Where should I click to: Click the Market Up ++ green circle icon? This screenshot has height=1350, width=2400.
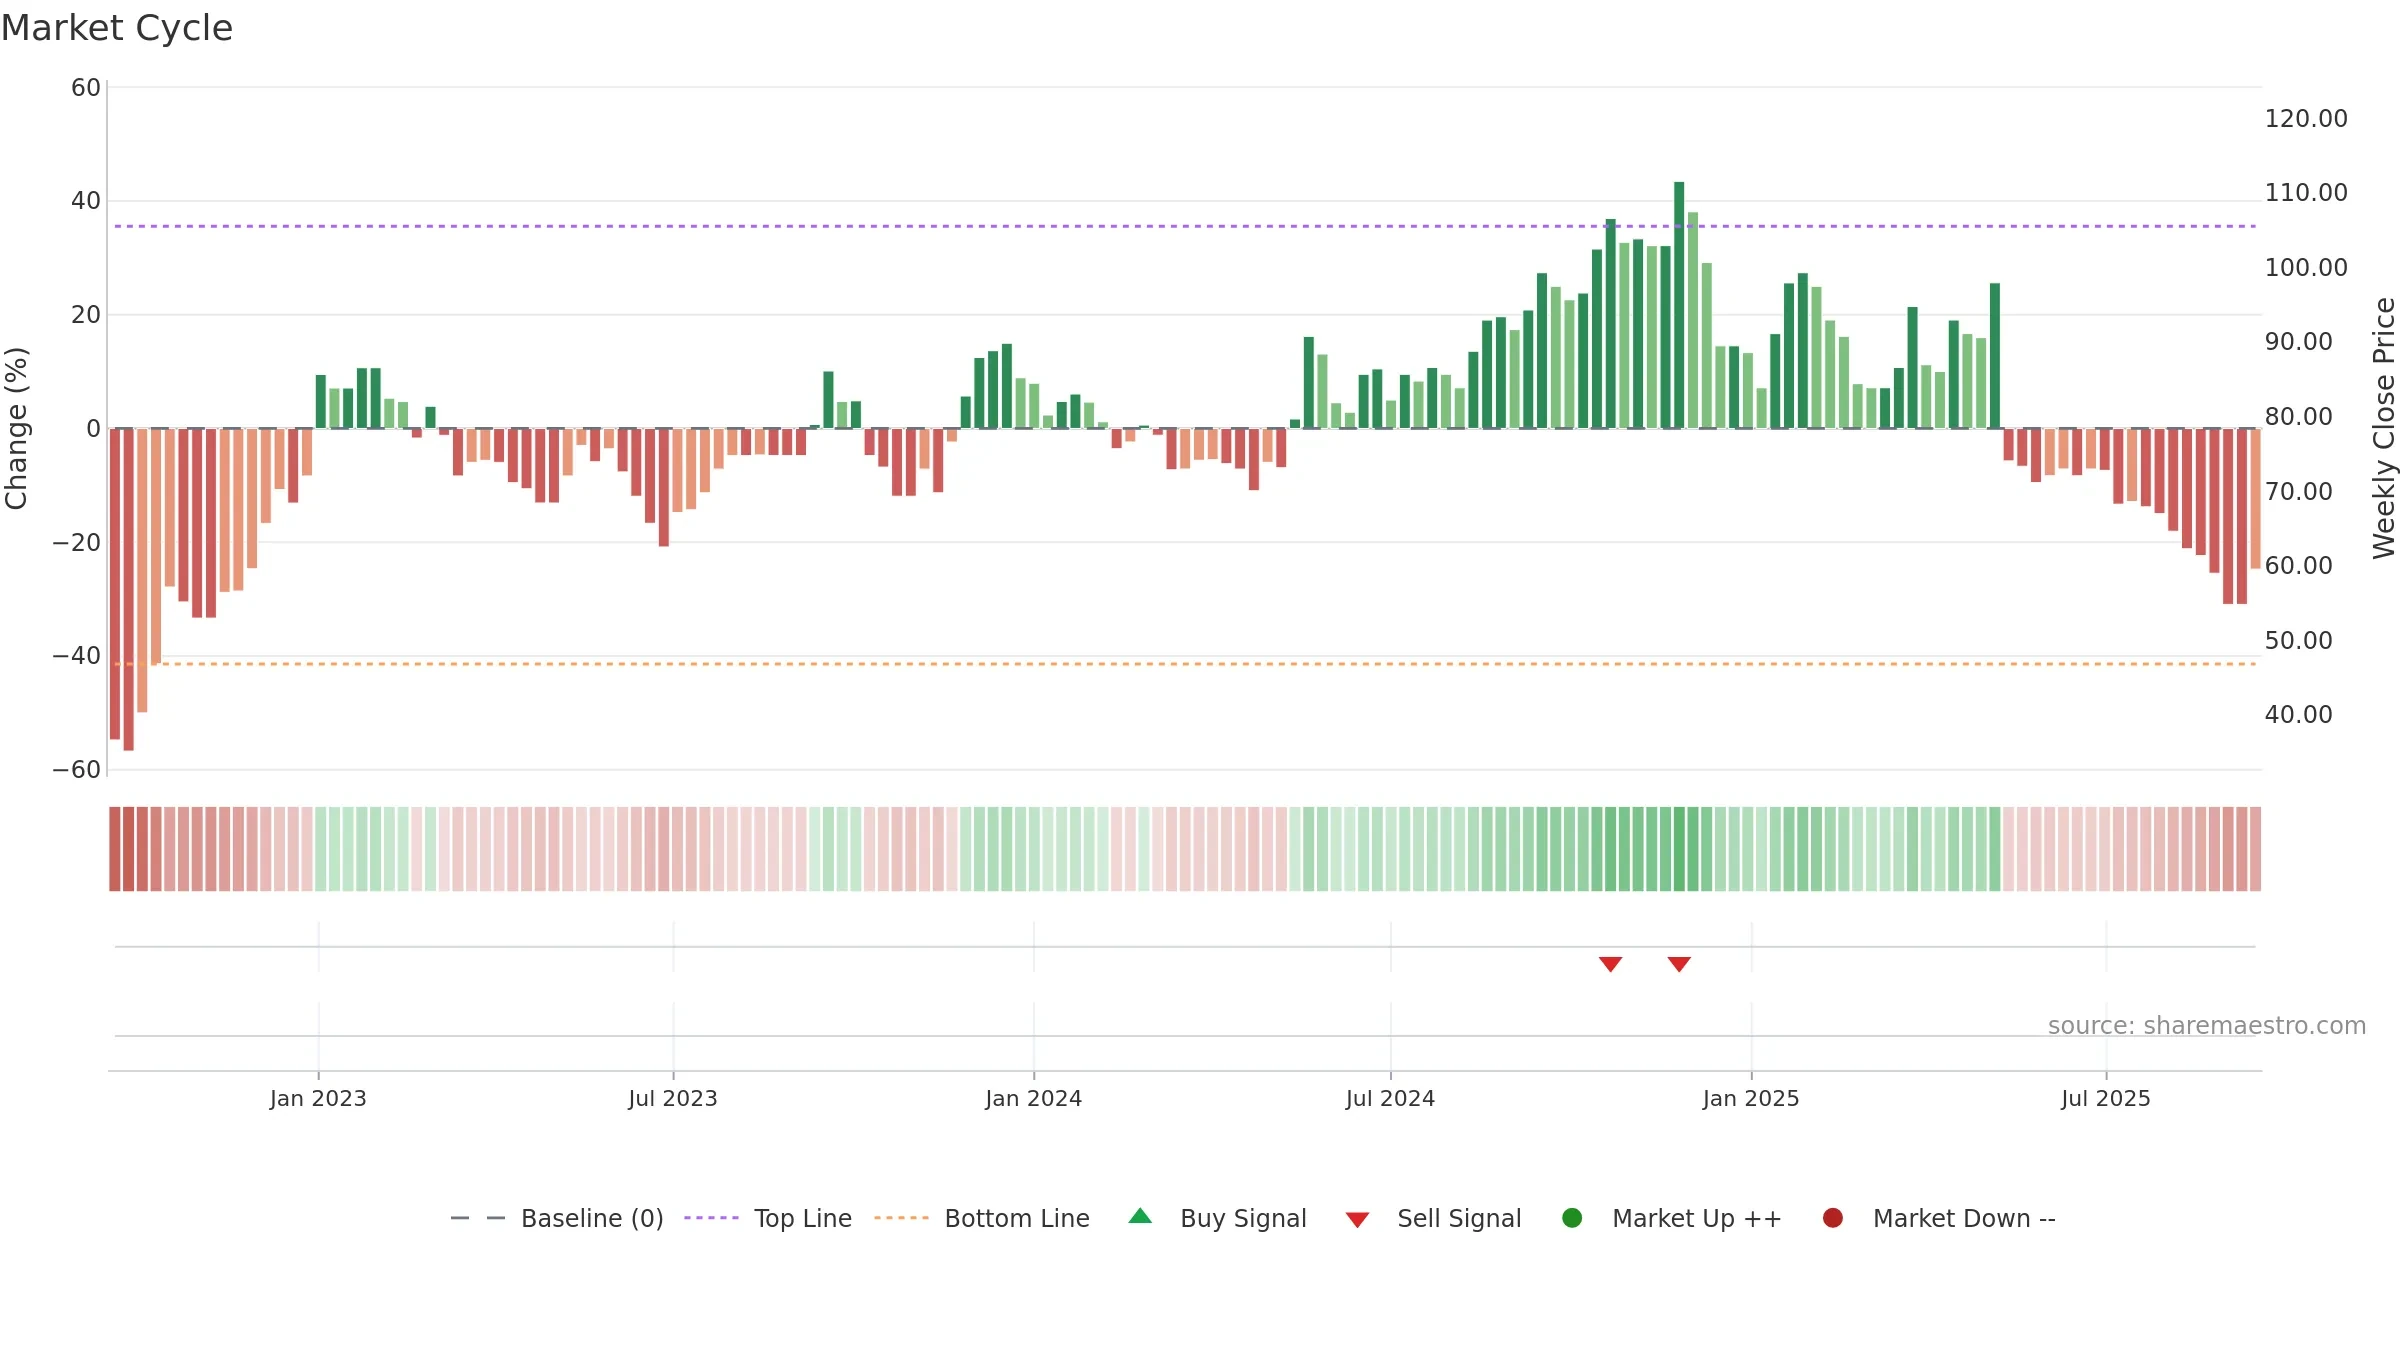(x=1572, y=1218)
